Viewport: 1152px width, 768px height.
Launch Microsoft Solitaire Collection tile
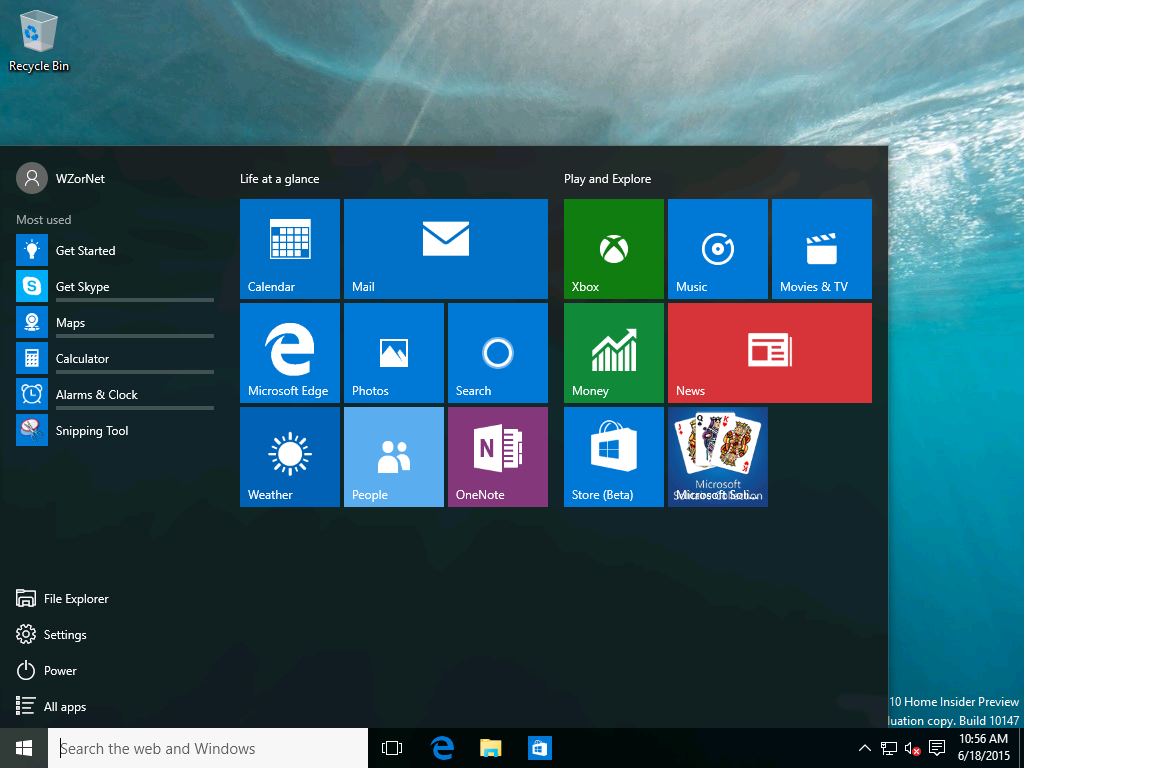coord(718,456)
